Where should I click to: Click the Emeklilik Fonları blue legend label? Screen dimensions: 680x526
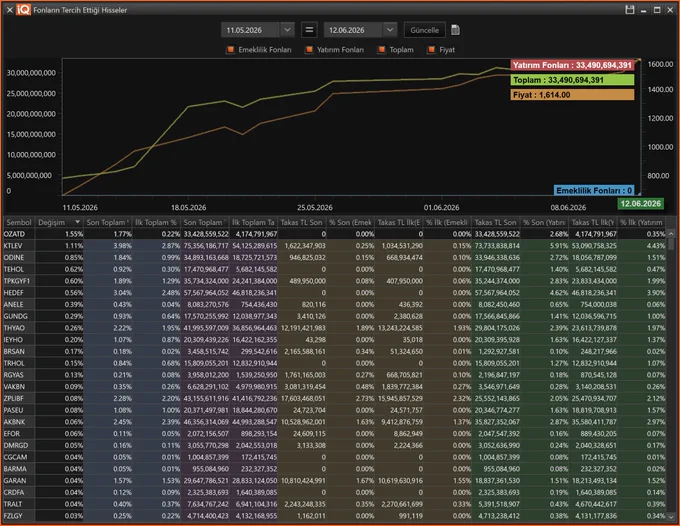pos(594,190)
